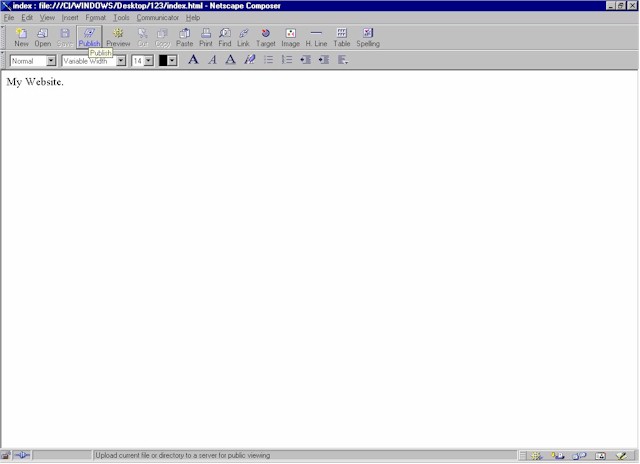Open Newsgroups from the component bar
This screenshot has height=464, width=640.
(579, 455)
